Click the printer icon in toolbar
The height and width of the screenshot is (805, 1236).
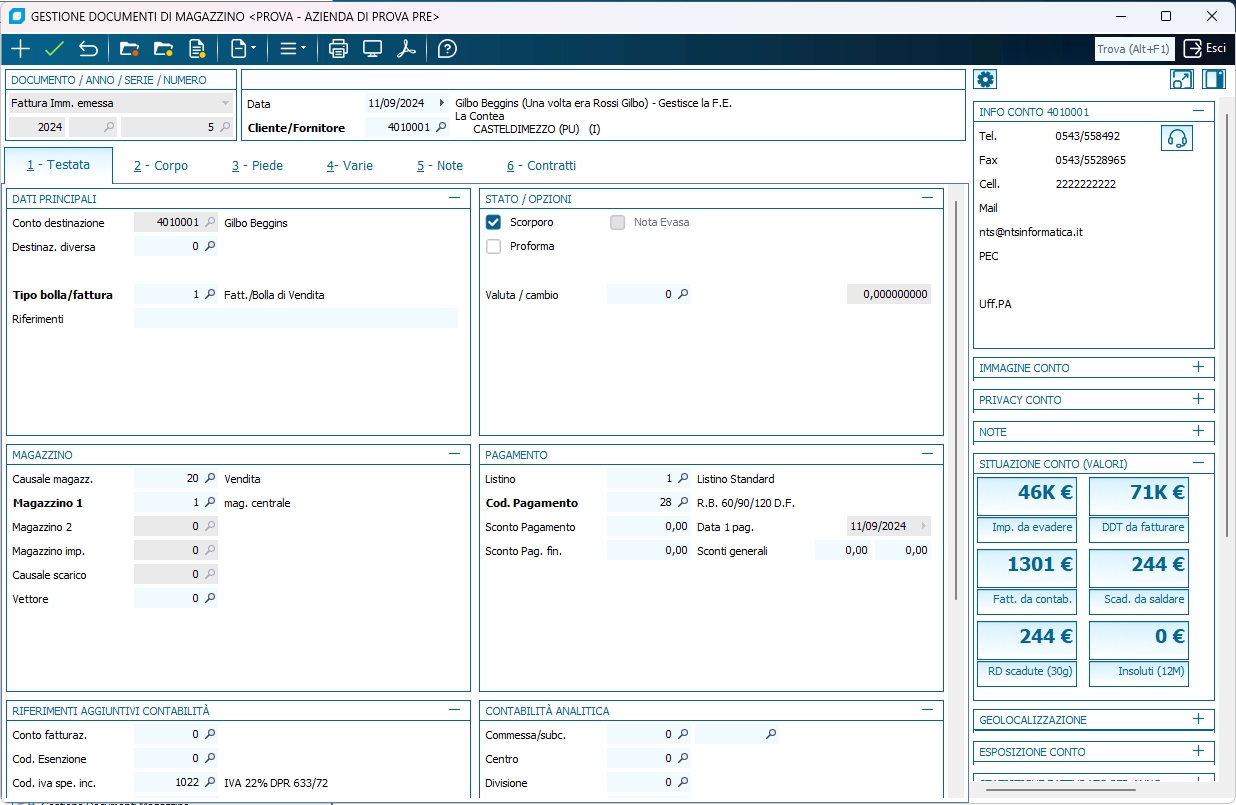[338, 49]
